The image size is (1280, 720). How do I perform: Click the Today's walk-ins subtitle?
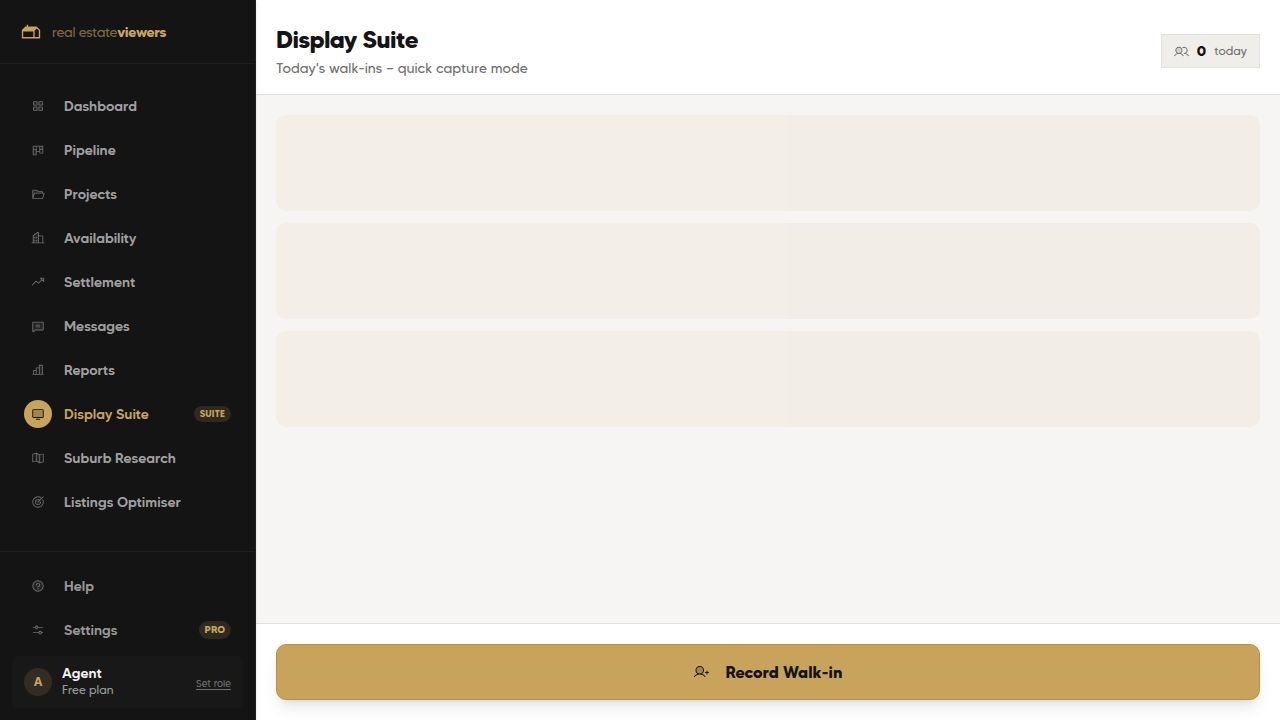pos(402,68)
